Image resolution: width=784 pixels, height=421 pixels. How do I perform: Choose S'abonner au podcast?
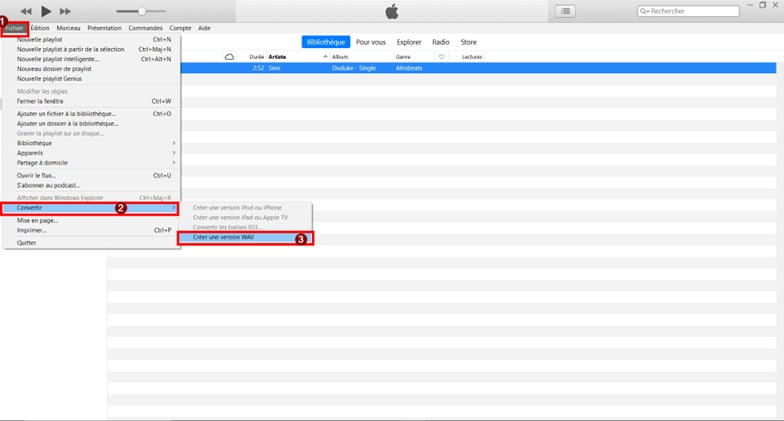click(x=92, y=185)
